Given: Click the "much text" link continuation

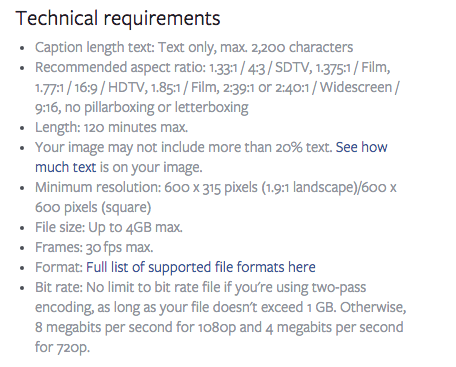Looking at the screenshot, I should 66,167.
